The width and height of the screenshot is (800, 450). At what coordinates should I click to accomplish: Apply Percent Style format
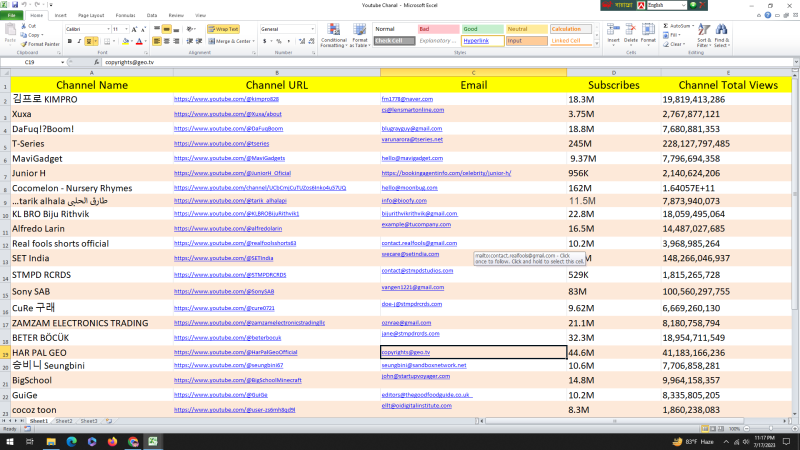279,41
